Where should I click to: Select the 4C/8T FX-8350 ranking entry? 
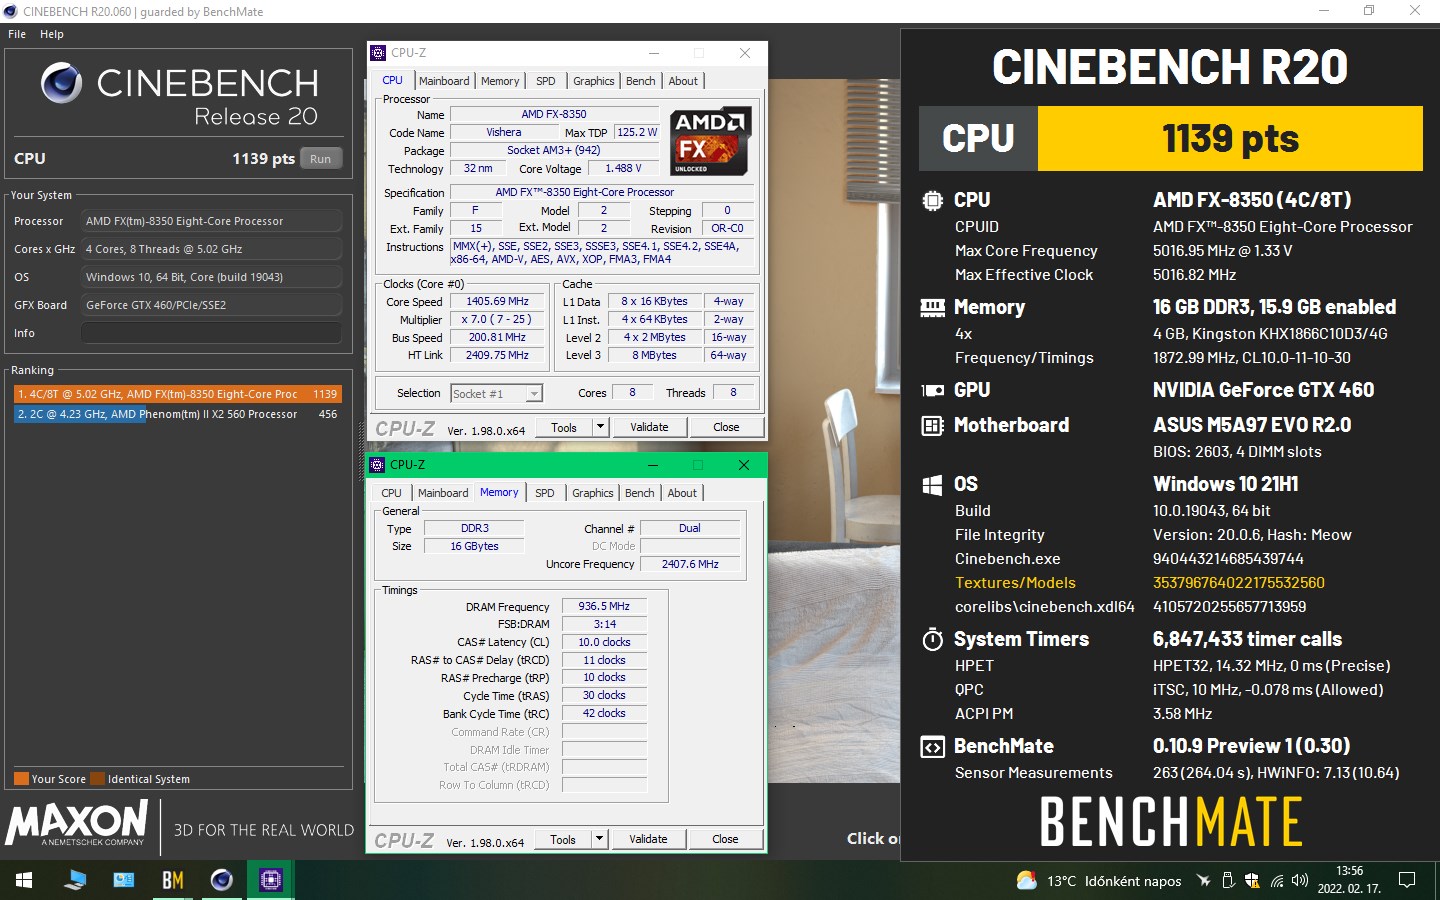coord(177,394)
